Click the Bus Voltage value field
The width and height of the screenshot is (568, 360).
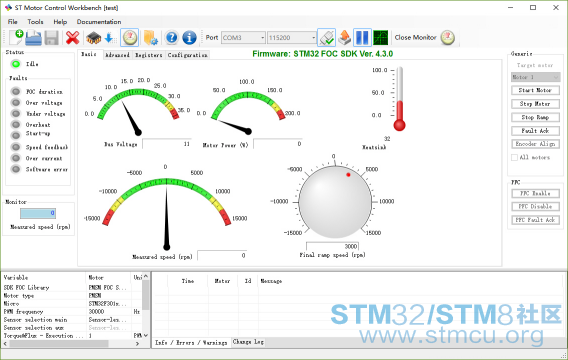(167, 144)
